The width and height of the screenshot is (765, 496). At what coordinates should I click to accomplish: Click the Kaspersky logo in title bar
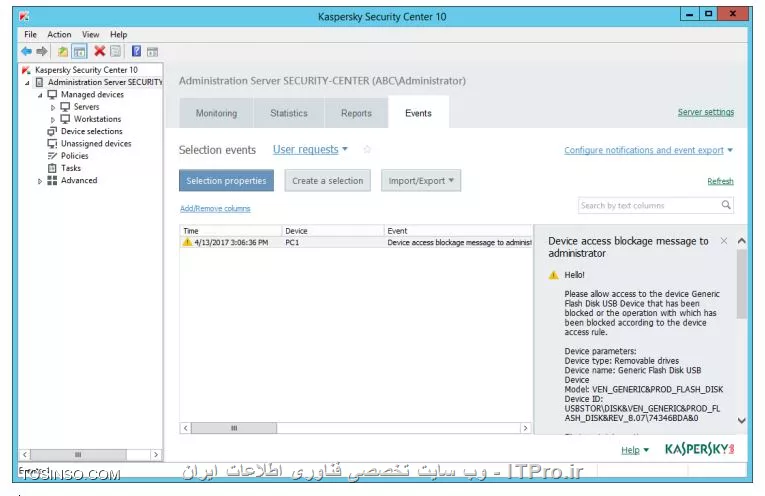coord(24,17)
